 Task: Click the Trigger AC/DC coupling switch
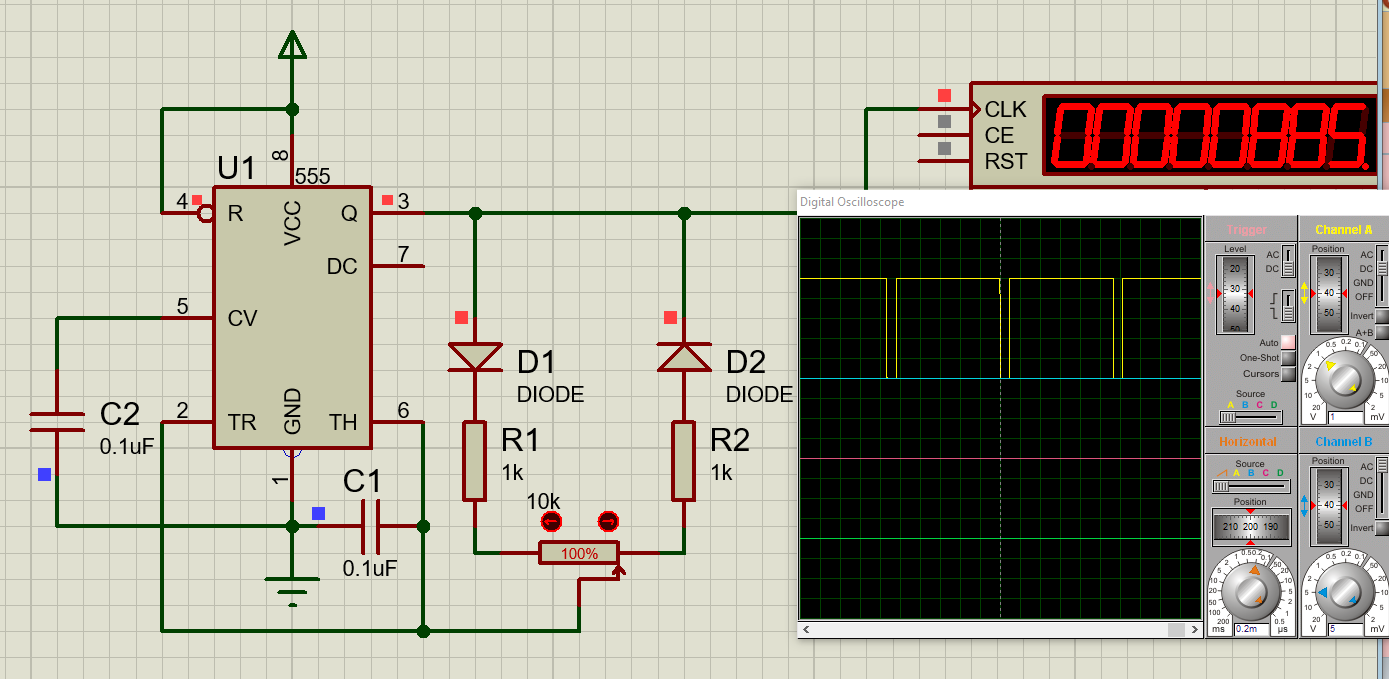pyautogui.click(x=1289, y=263)
